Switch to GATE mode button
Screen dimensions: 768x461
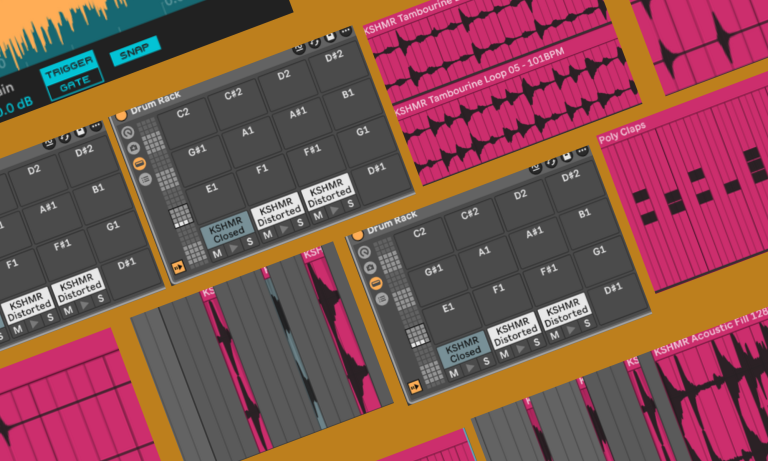[x=75, y=84]
